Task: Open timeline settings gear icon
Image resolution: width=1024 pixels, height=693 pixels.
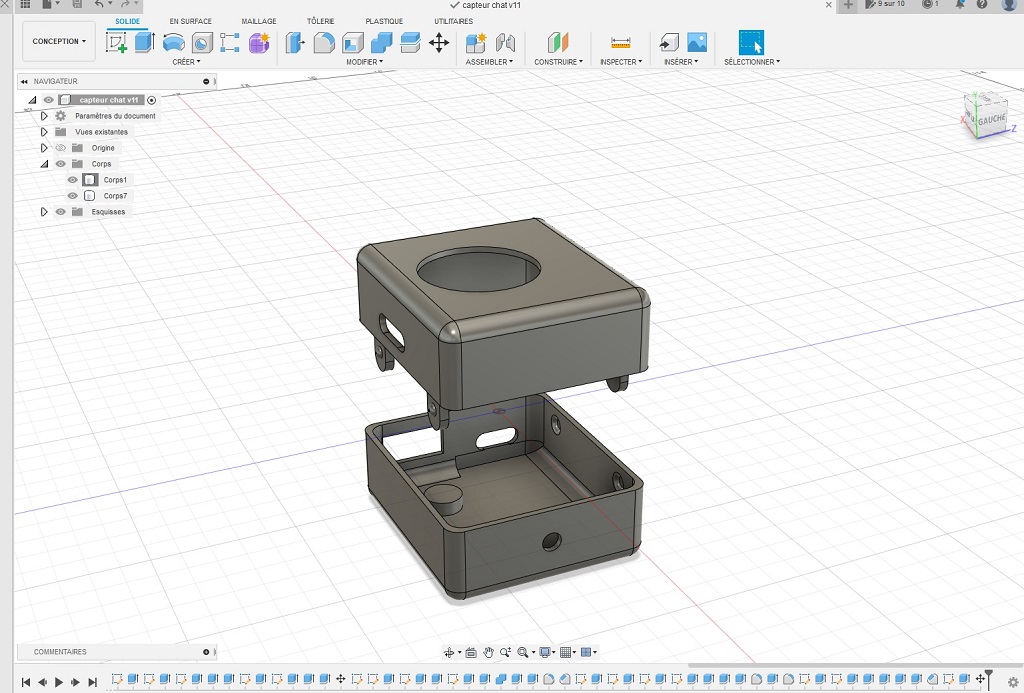Action: (x=1012, y=682)
